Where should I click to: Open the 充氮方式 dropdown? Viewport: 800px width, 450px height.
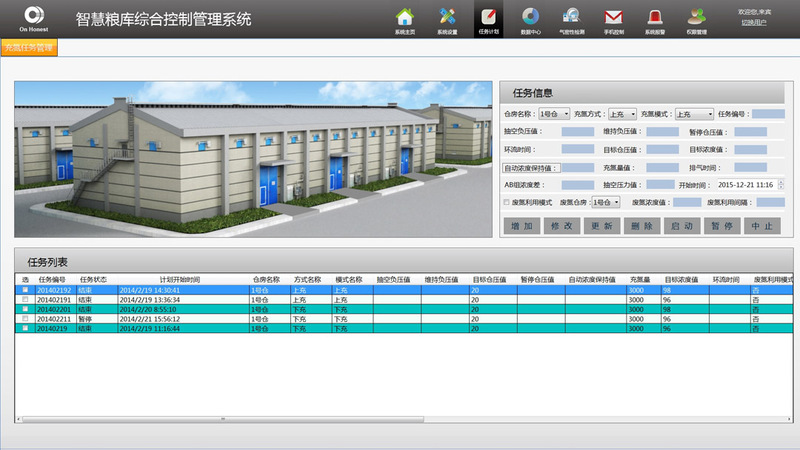point(622,114)
